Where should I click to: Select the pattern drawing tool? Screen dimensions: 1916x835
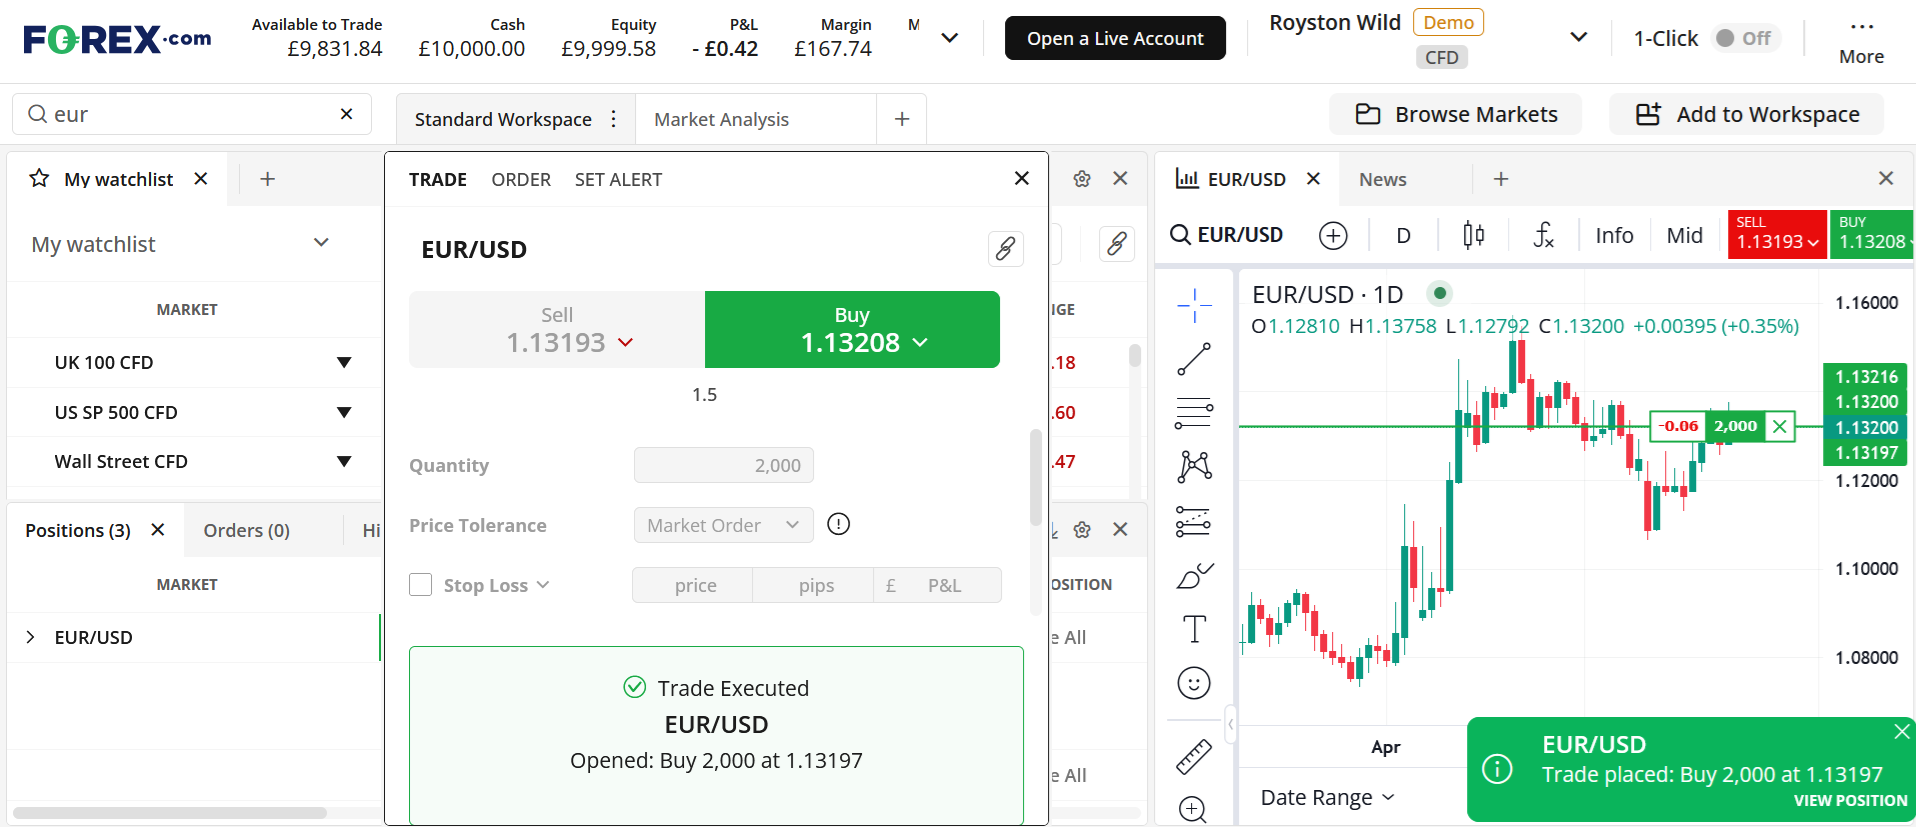tap(1194, 466)
